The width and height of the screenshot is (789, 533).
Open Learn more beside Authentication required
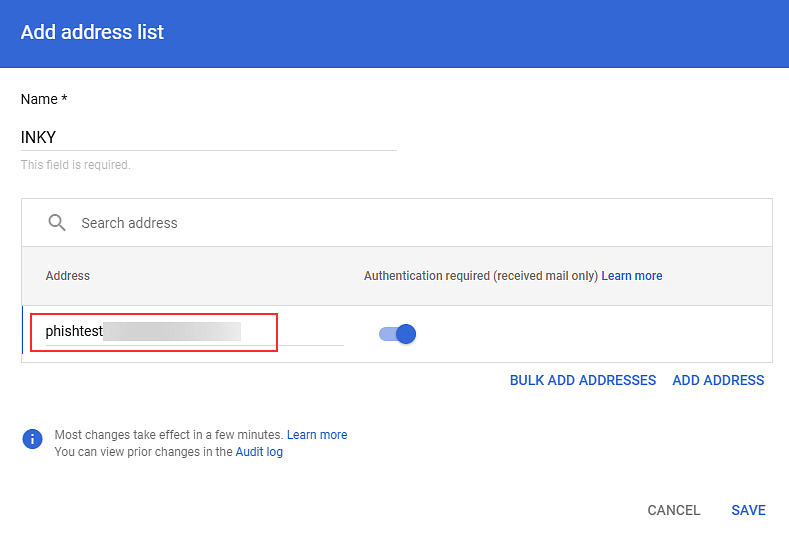(632, 276)
